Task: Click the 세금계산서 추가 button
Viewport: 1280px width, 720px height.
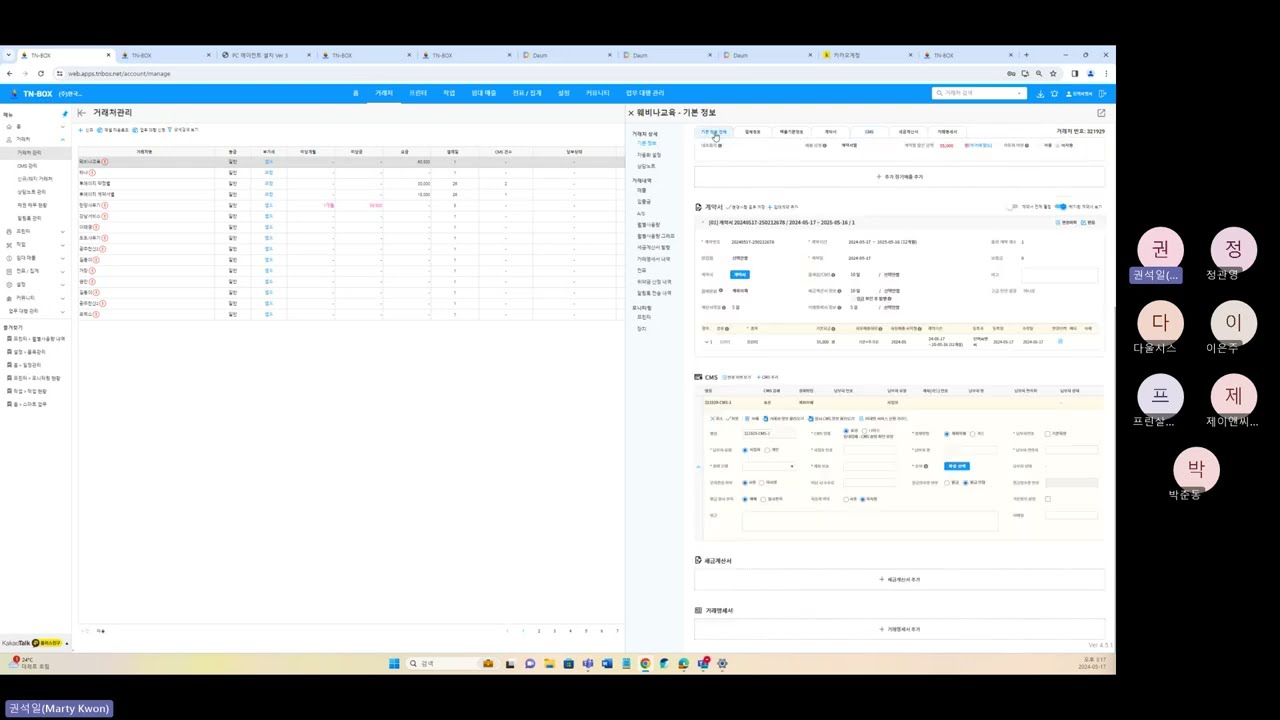Action: click(900, 580)
